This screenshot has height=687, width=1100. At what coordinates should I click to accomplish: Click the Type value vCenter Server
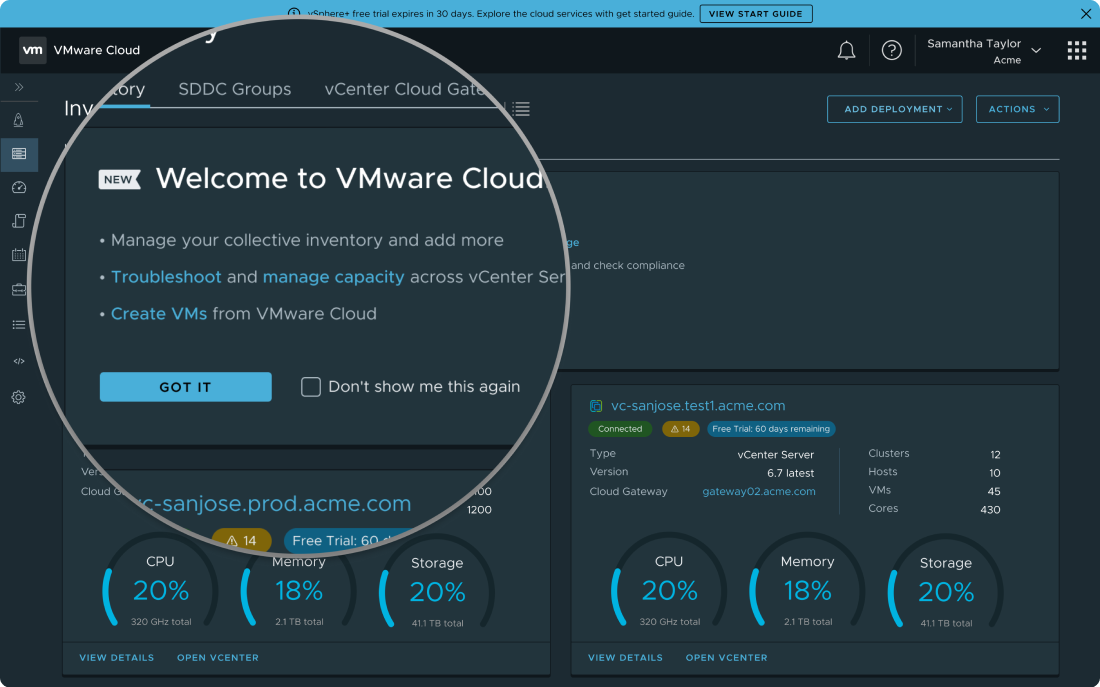coord(776,455)
